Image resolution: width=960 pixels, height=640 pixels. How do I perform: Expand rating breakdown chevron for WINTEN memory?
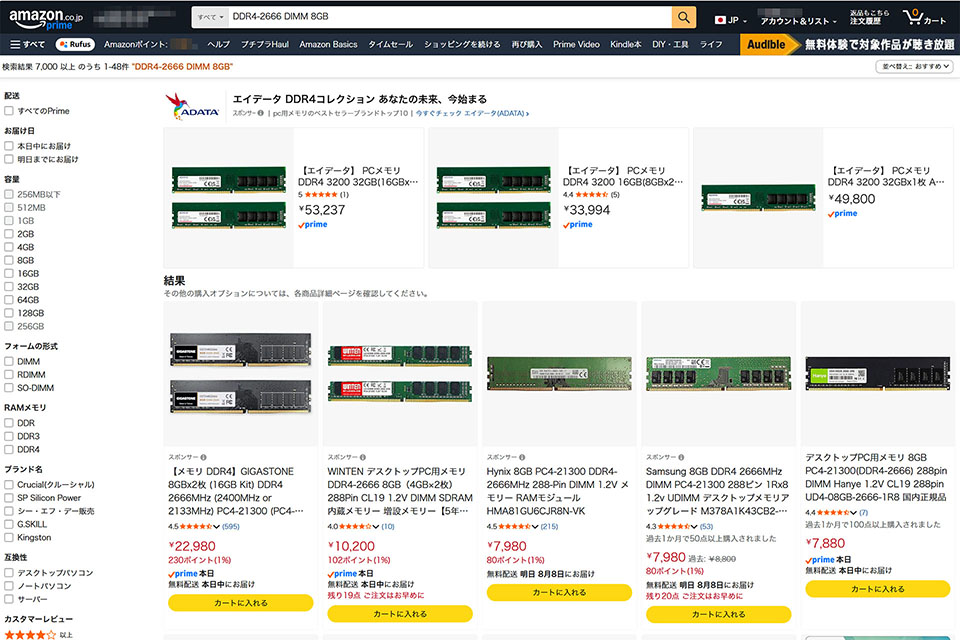coord(375,527)
